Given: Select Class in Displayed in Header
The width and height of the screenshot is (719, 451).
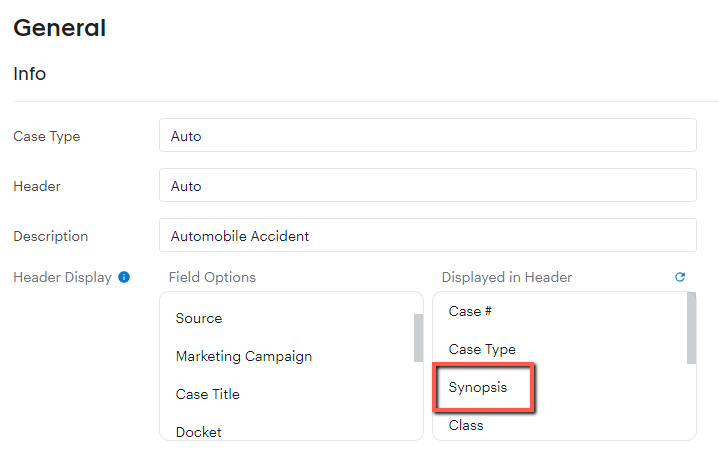Looking at the screenshot, I should pyautogui.click(x=466, y=425).
